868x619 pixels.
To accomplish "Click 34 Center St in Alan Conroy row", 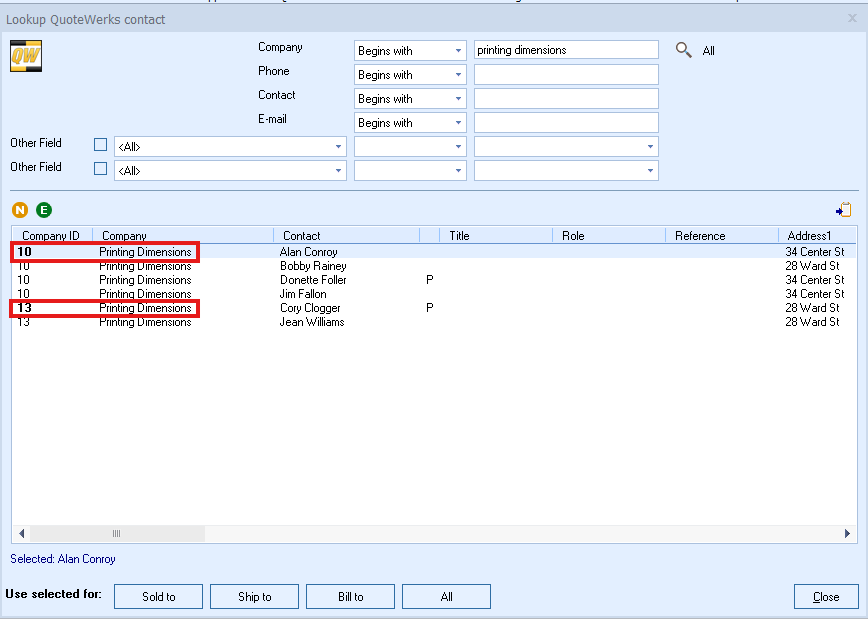I will coord(815,251).
